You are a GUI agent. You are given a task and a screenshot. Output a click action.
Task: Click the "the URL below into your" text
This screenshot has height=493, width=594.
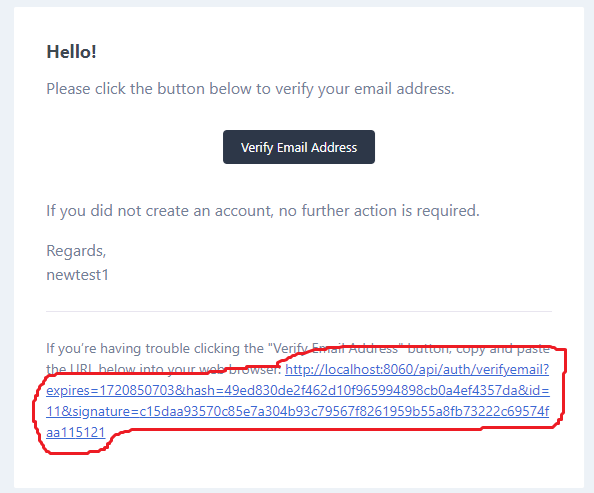coord(121,369)
